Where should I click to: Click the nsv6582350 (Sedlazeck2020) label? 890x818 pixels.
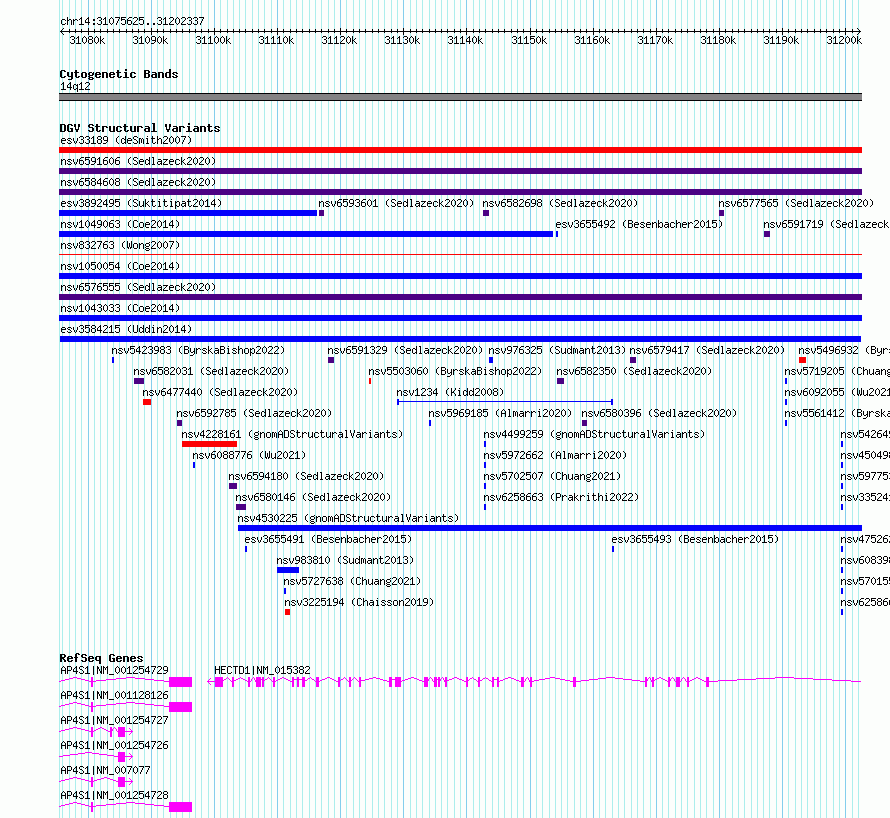click(634, 371)
